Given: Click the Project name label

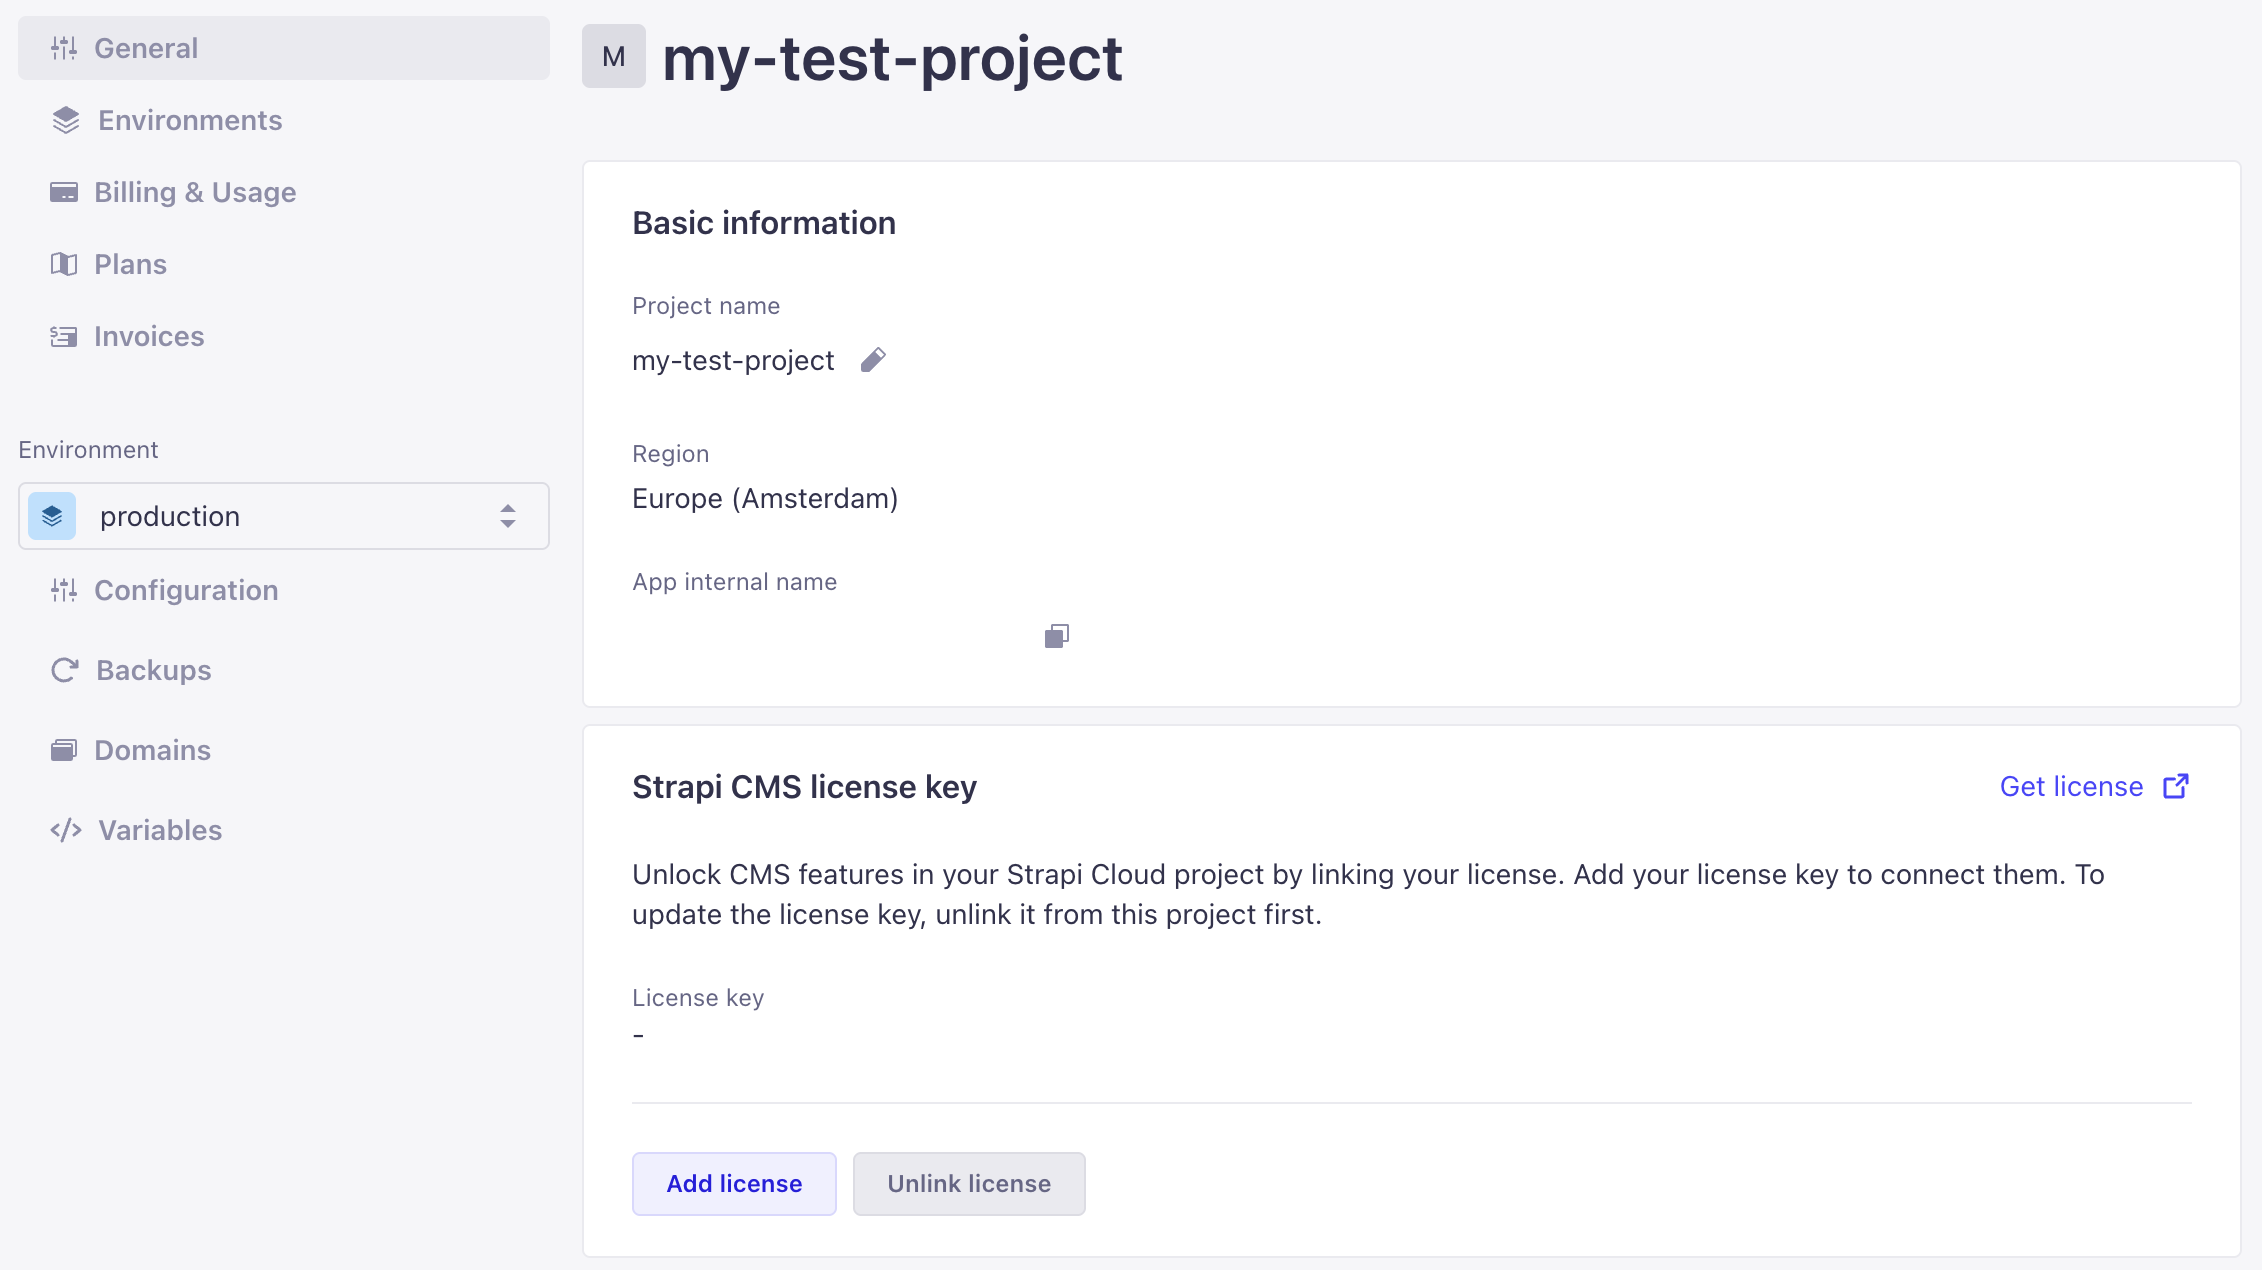Looking at the screenshot, I should pos(706,306).
